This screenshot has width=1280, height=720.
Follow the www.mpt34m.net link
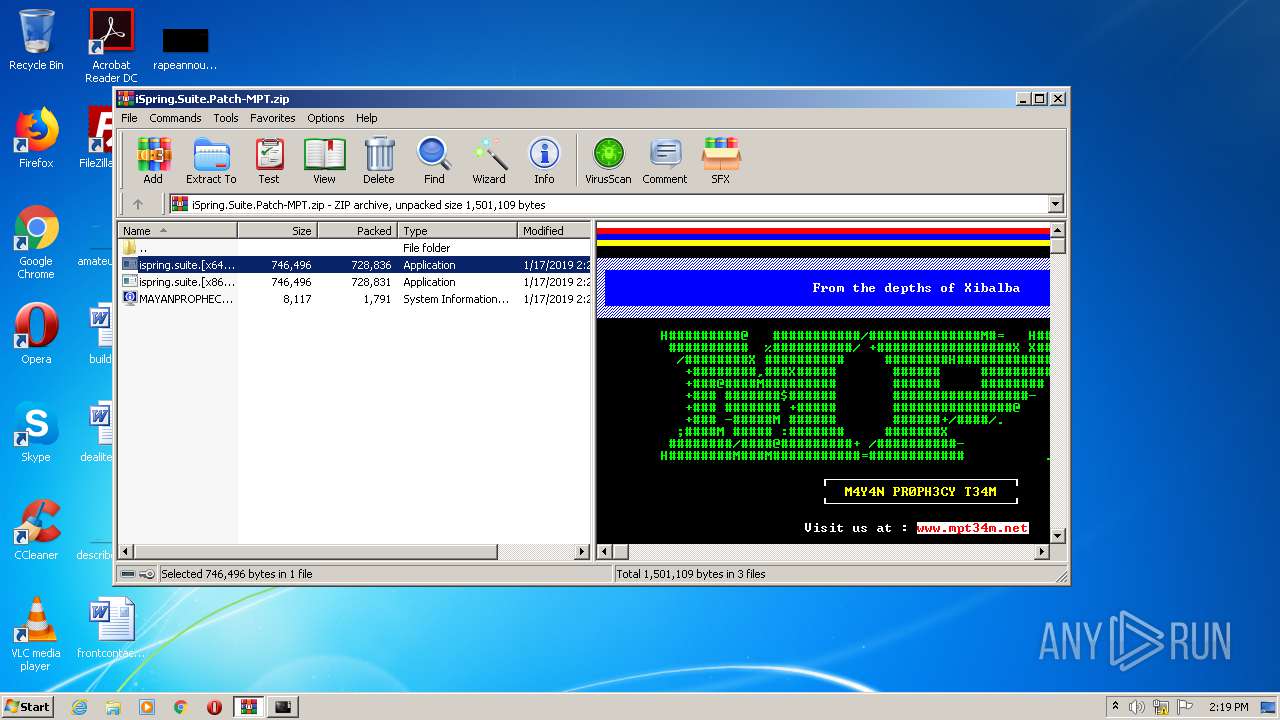(972, 528)
